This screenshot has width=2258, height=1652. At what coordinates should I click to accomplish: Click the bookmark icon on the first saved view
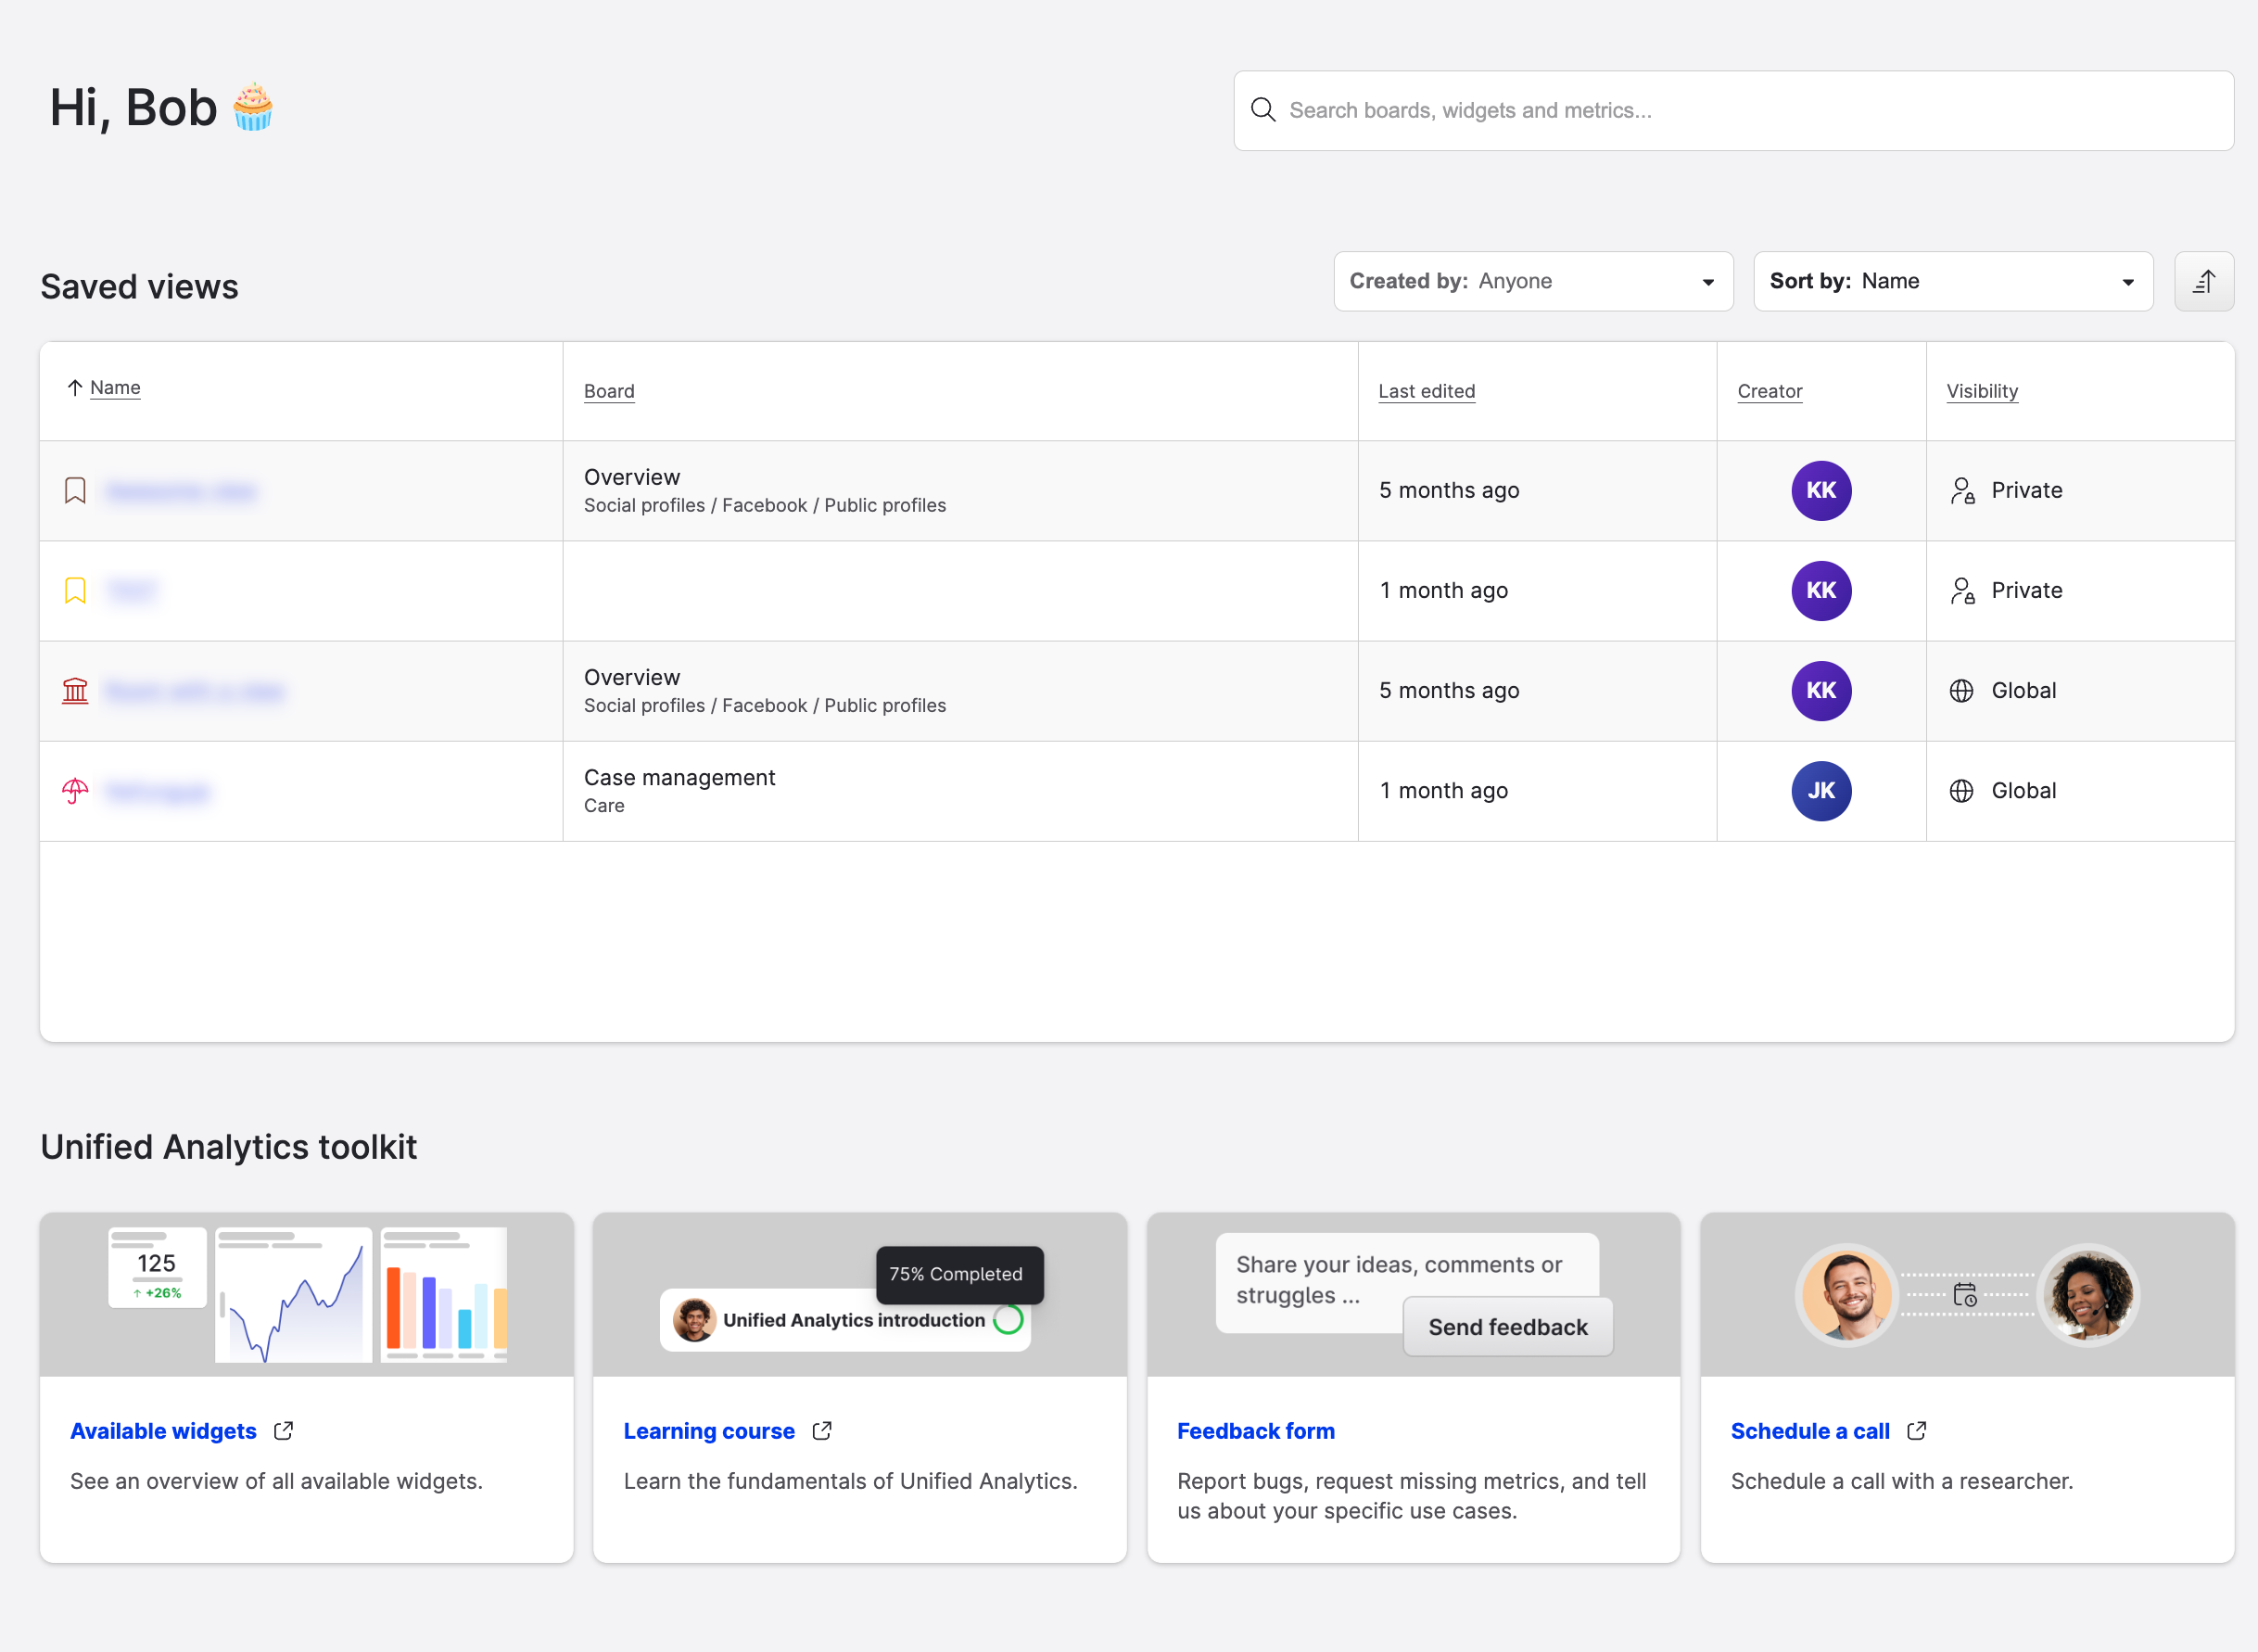click(x=74, y=490)
